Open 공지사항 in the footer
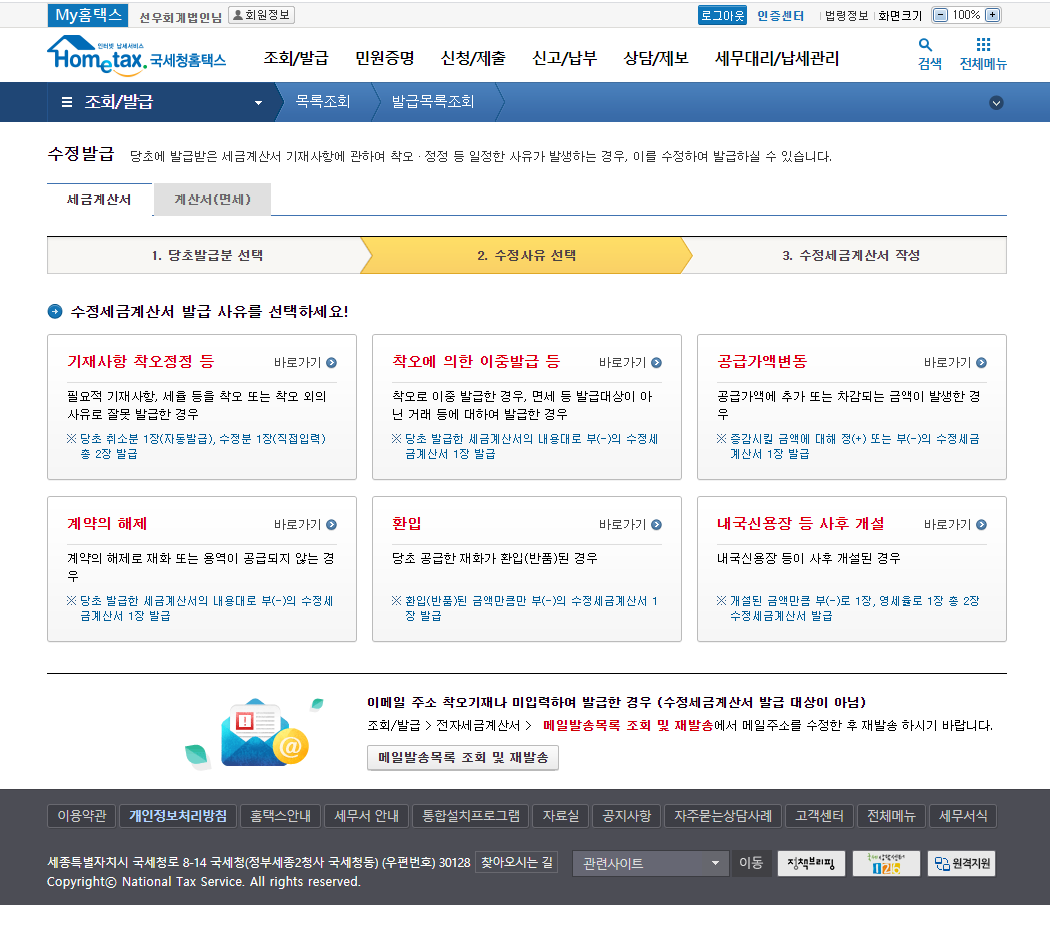Viewport: 1050px width, 934px height. tap(626, 815)
